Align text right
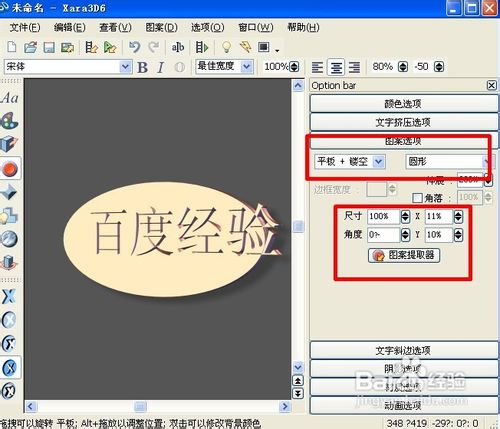 point(354,67)
